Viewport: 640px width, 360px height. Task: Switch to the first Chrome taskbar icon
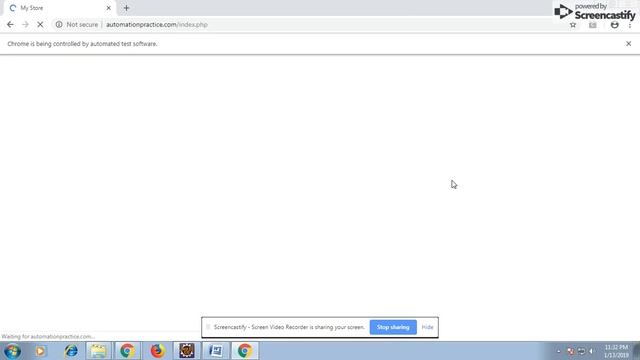[127, 351]
